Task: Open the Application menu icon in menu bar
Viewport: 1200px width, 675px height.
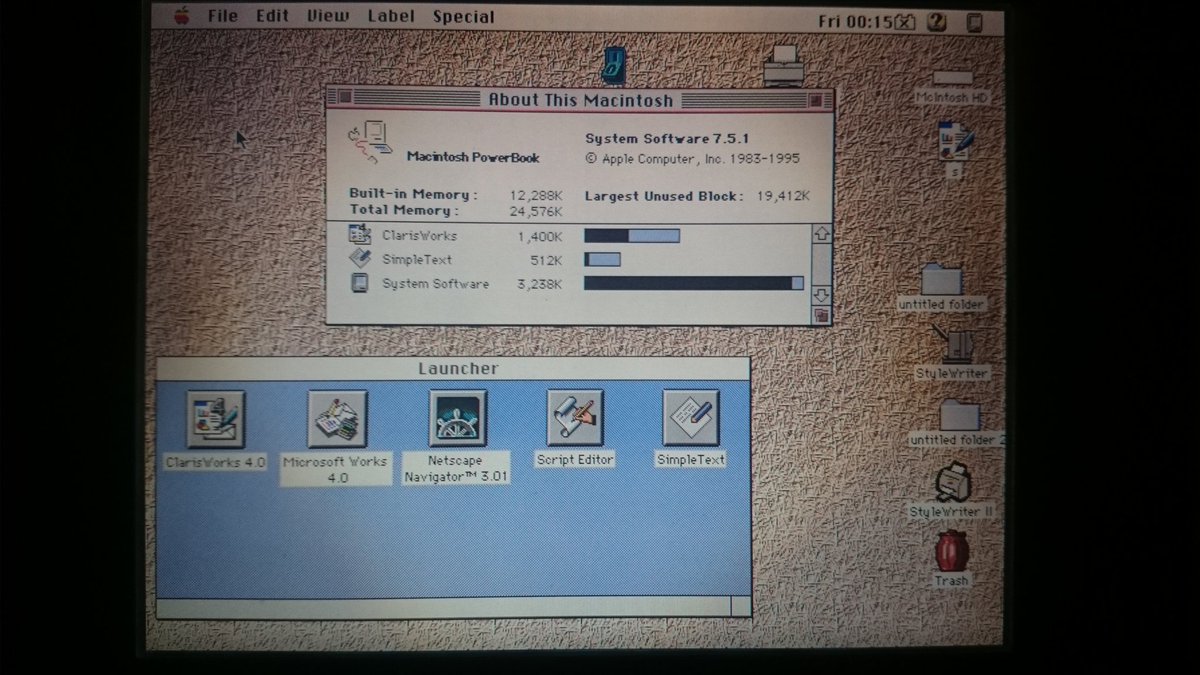Action: point(974,22)
